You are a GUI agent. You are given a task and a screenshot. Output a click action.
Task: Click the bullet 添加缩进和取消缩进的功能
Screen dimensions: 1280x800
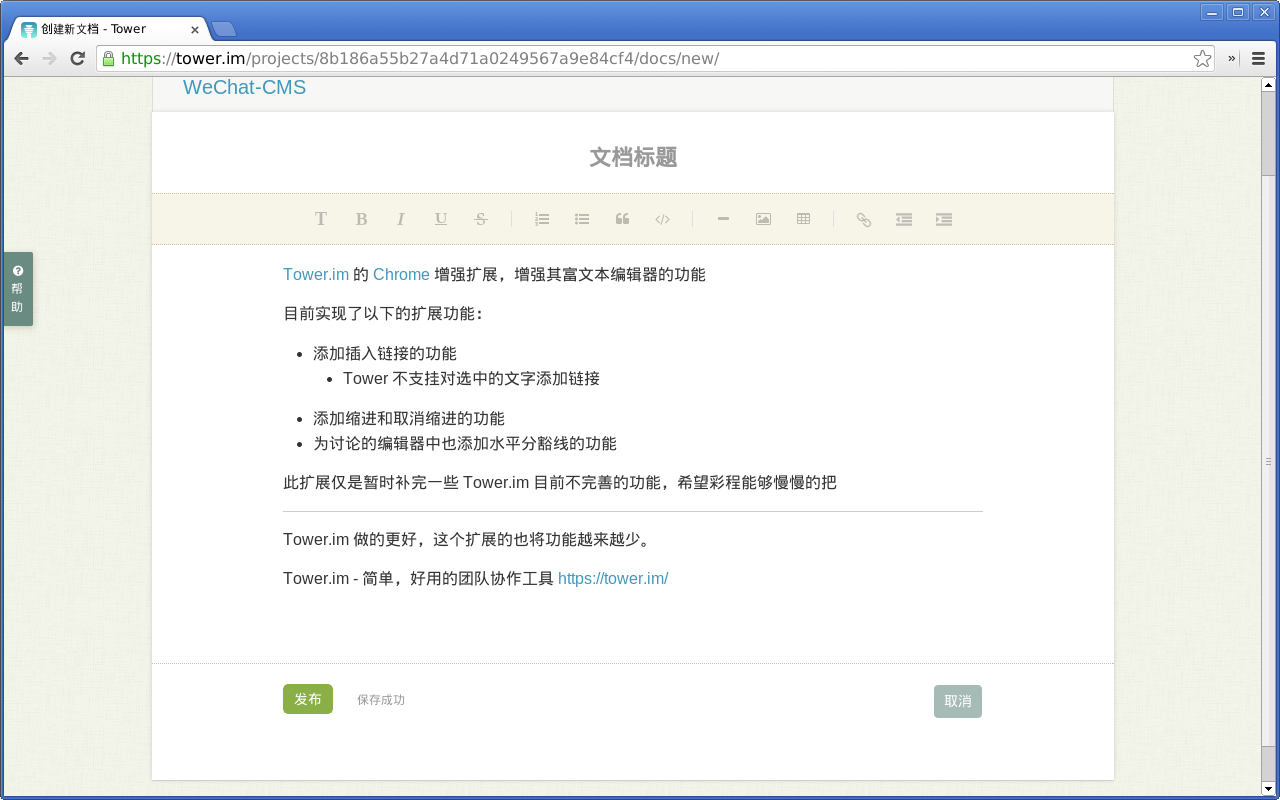(409, 418)
